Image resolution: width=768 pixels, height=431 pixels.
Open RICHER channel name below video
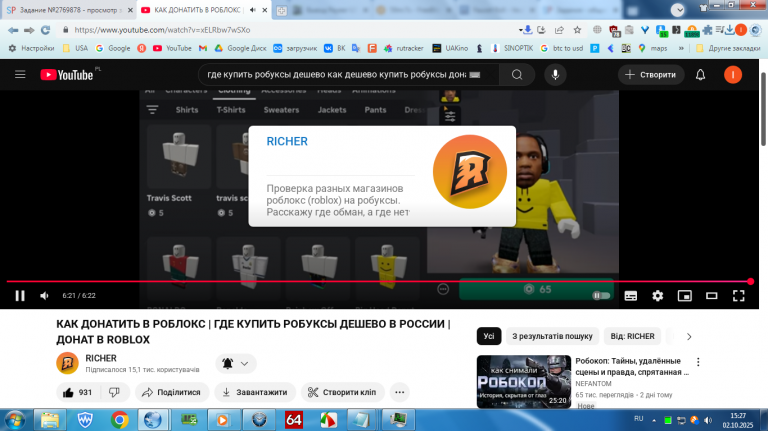click(x=101, y=358)
